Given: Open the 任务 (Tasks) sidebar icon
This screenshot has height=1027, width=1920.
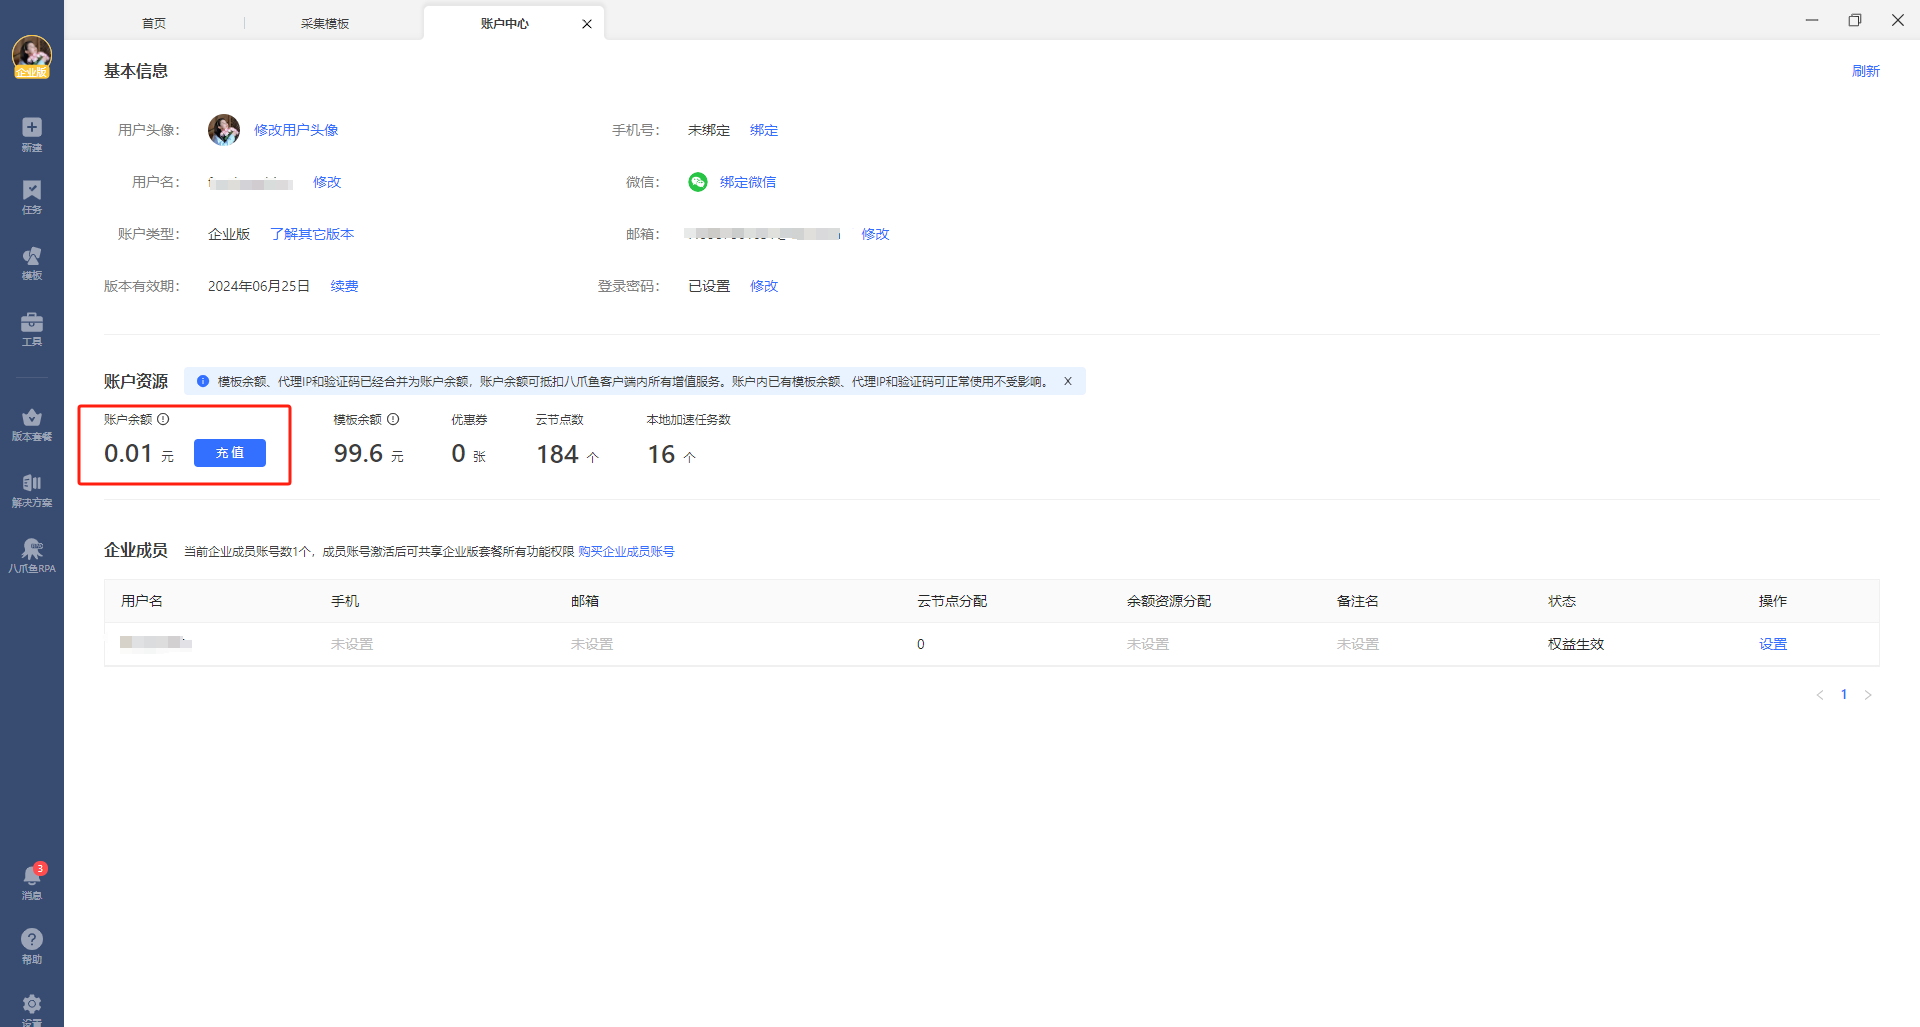Looking at the screenshot, I should click(32, 196).
